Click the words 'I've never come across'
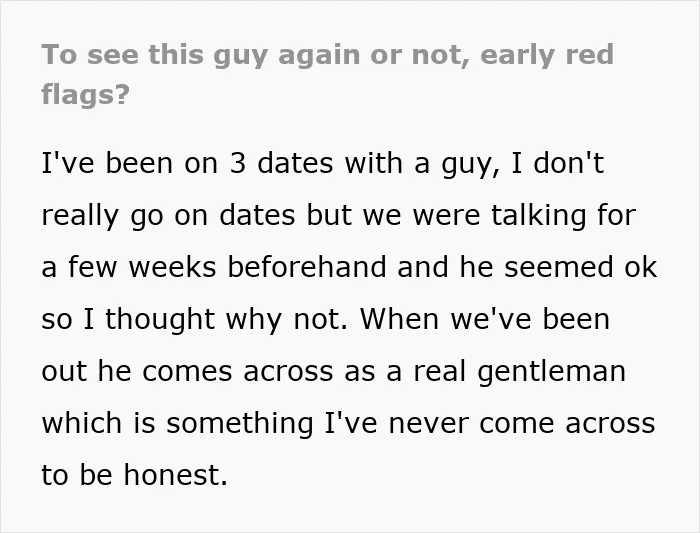 (x=490, y=422)
